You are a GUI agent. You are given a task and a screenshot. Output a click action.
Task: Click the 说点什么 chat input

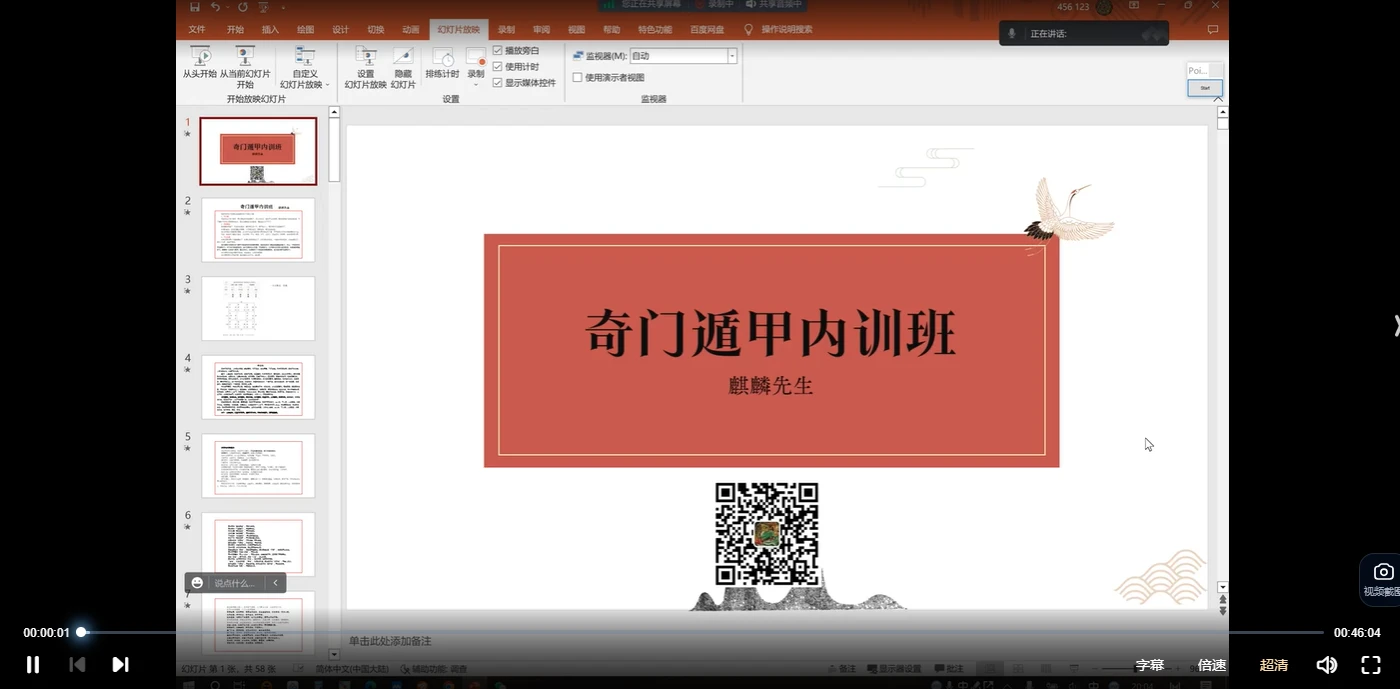[235, 583]
